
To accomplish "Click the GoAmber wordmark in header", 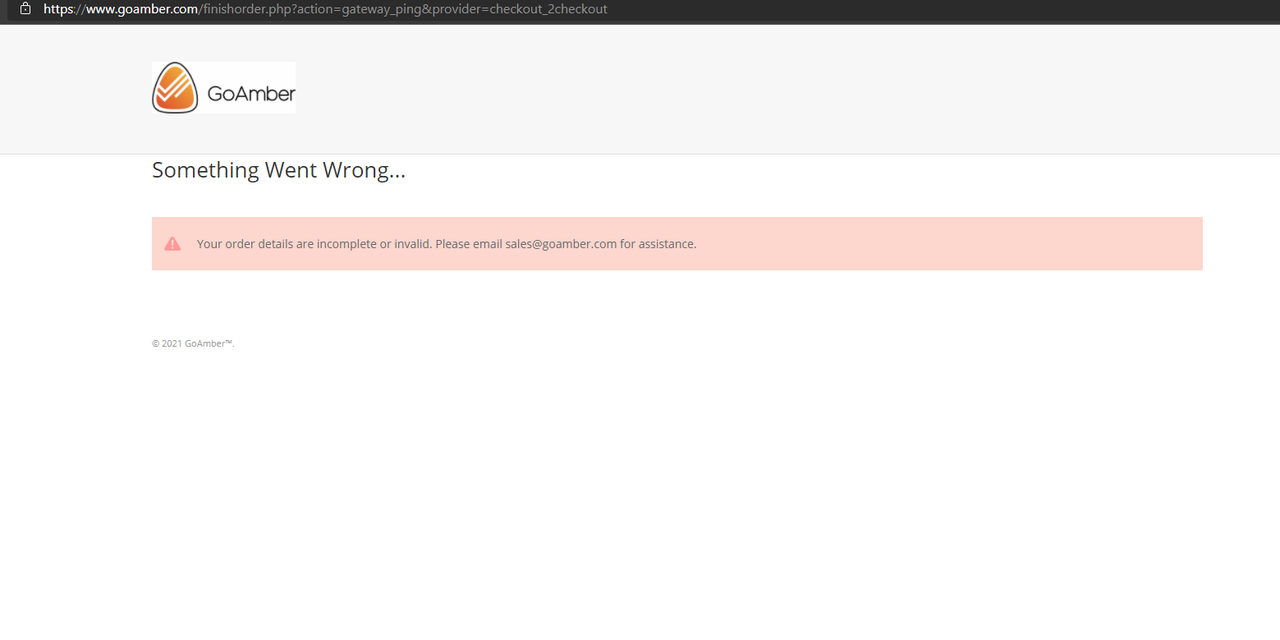I will [x=251, y=94].
